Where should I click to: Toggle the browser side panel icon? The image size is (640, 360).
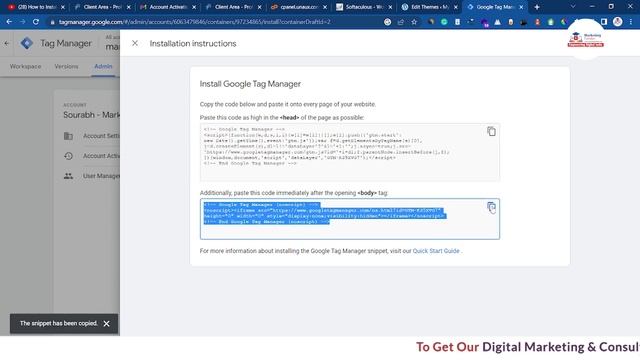click(x=604, y=22)
